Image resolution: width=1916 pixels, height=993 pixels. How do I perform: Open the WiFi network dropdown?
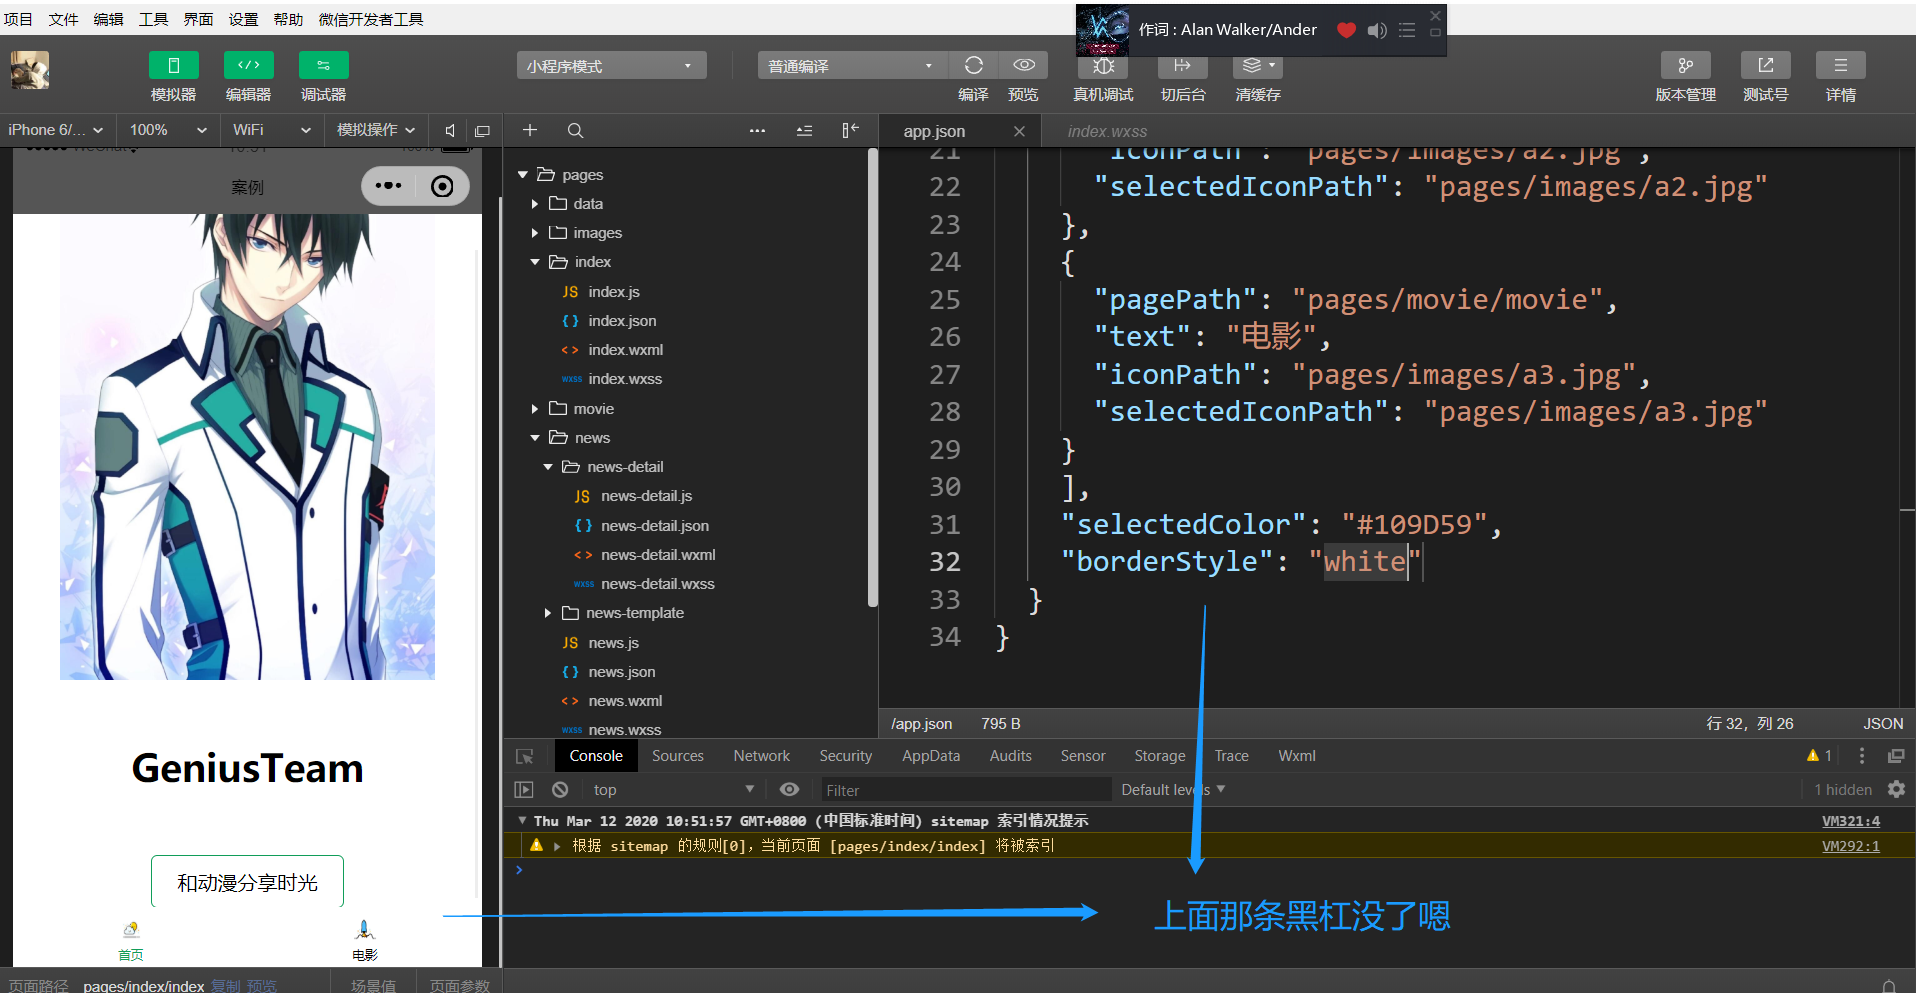coord(271,130)
